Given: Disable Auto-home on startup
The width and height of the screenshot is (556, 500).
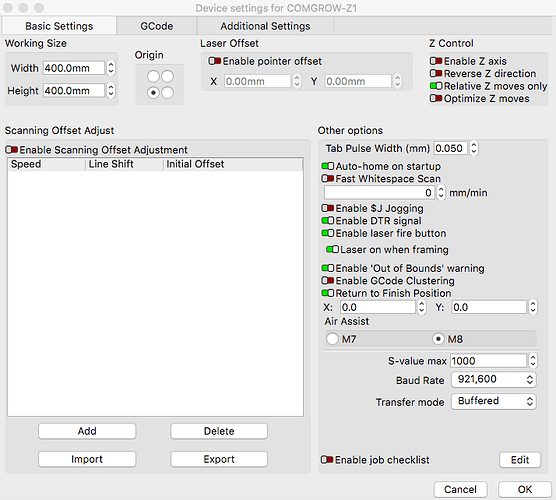Looking at the screenshot, I should (328, 166).
